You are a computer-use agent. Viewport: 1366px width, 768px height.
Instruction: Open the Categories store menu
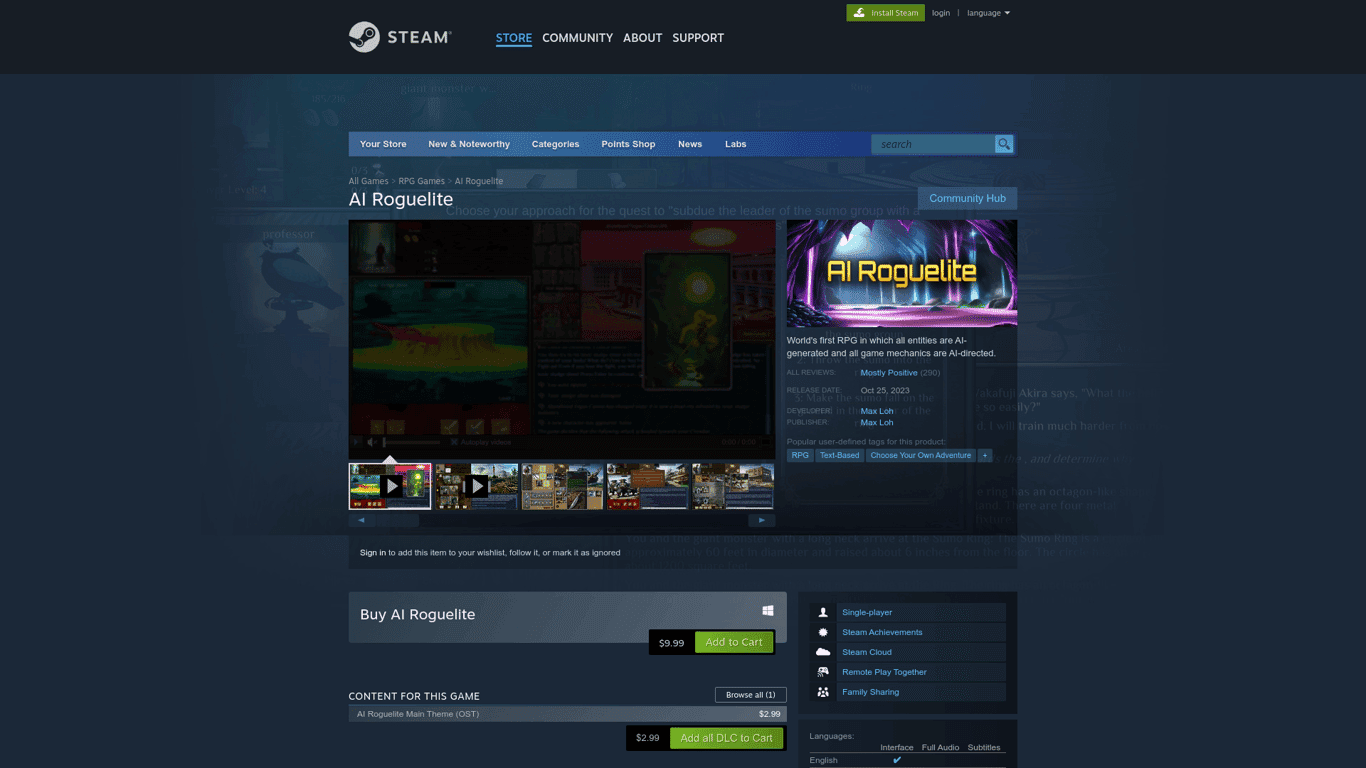[x=555, y=144]
